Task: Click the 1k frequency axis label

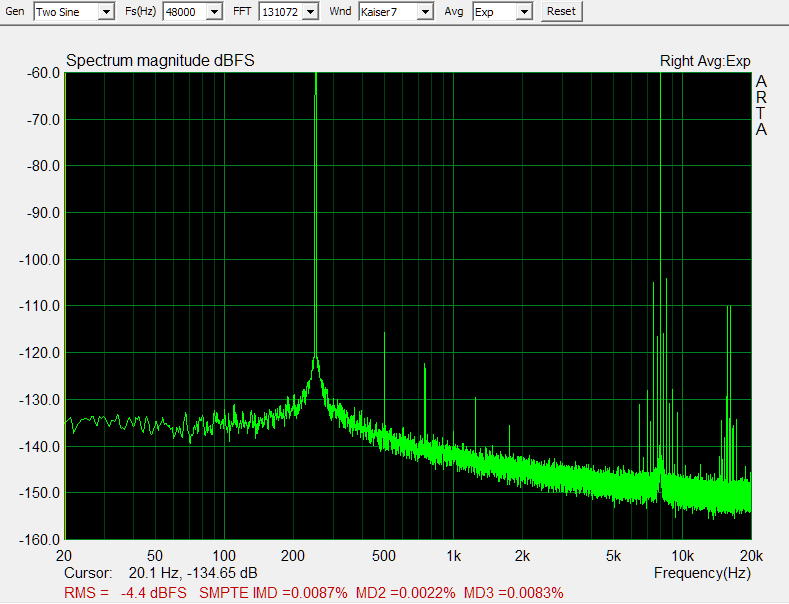Action: click(453, 556)
